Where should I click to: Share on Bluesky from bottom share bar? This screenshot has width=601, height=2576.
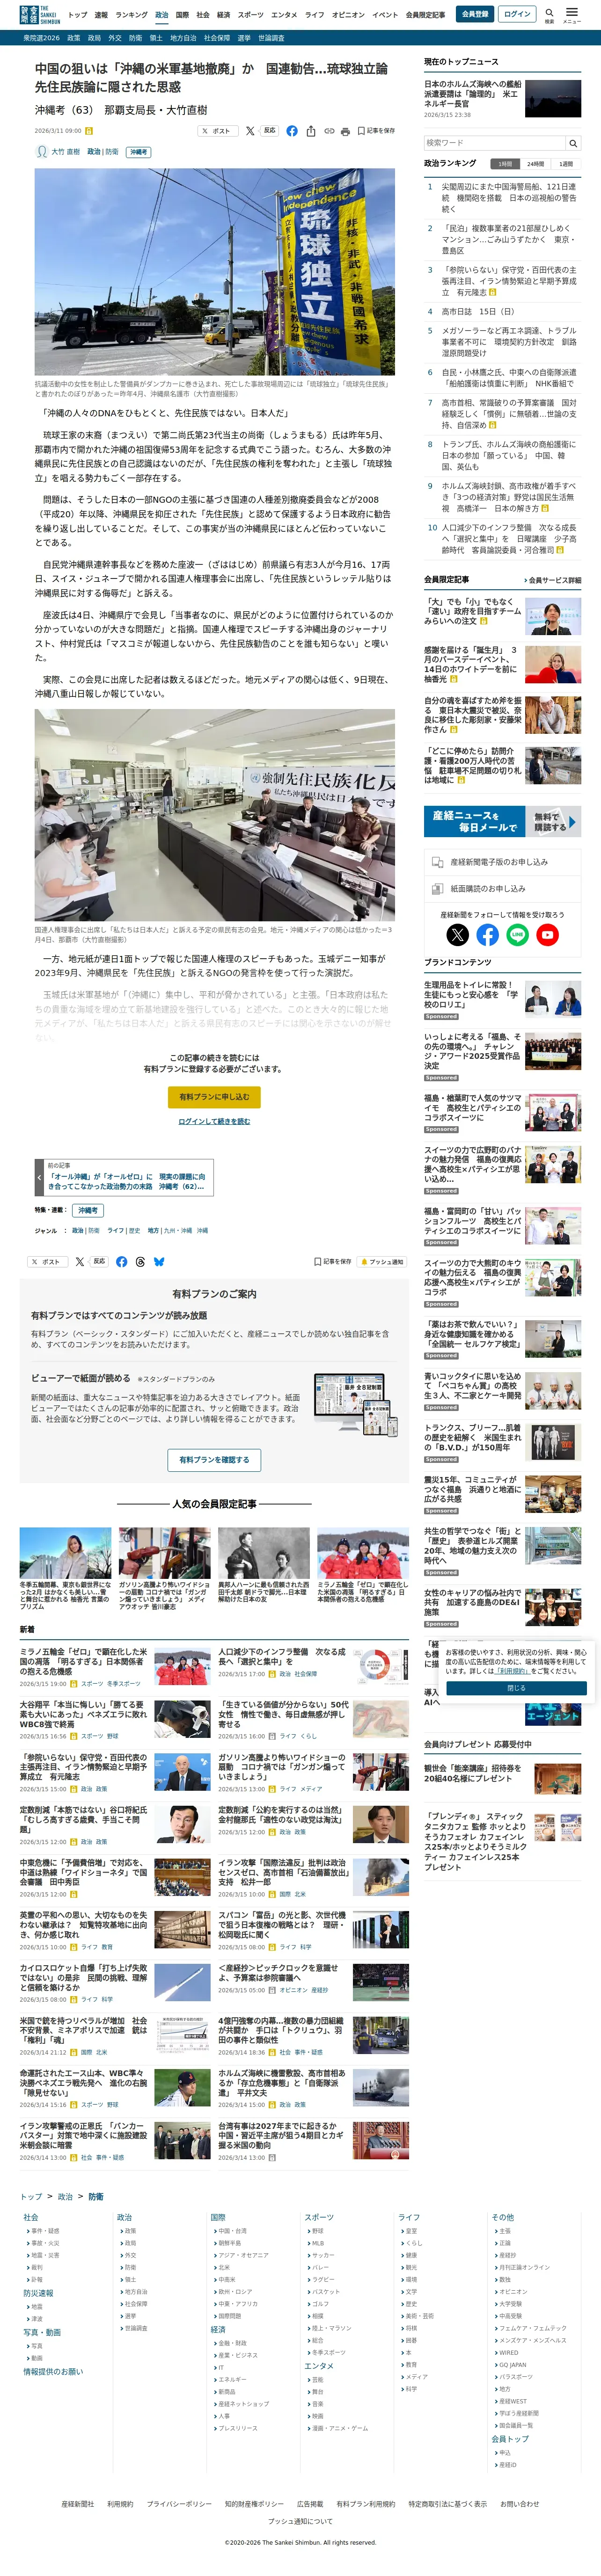click(x=159, y=1262)
